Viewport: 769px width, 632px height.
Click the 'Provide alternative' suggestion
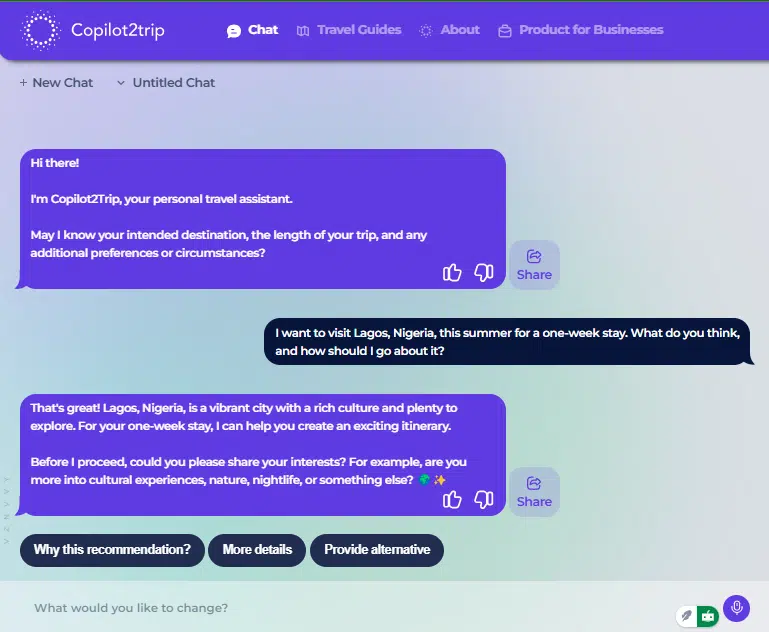(377, 550)
